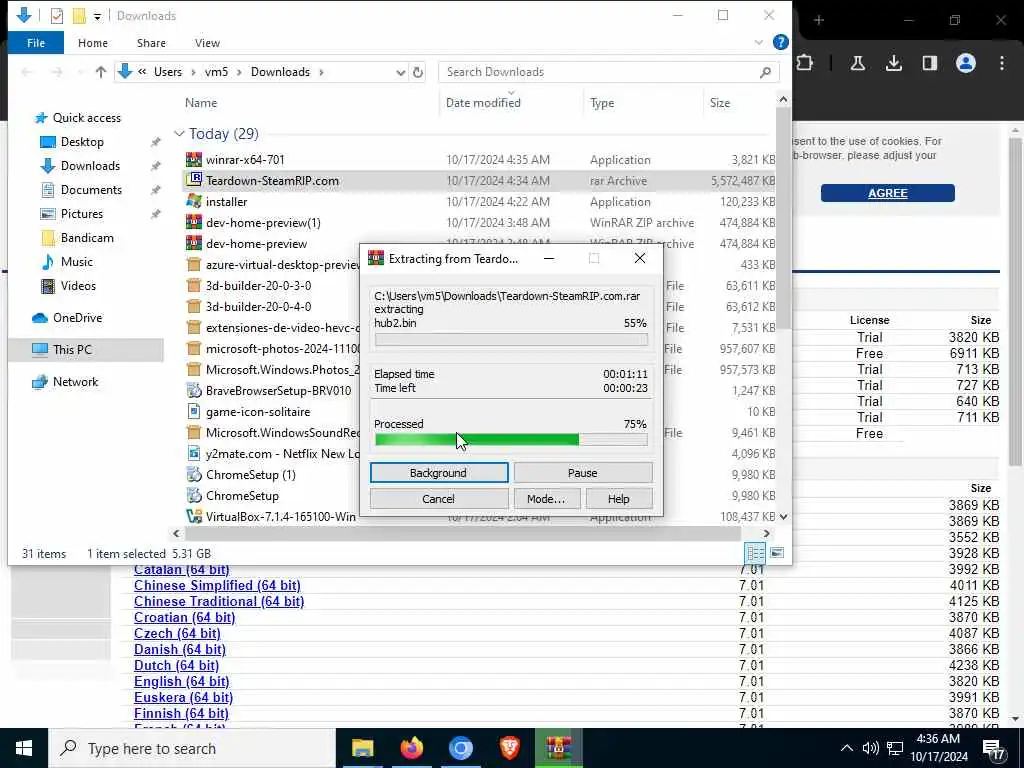Screen dimensions: 1024x768
Task: Open Windows Start menu
Action: coord(24,748)
